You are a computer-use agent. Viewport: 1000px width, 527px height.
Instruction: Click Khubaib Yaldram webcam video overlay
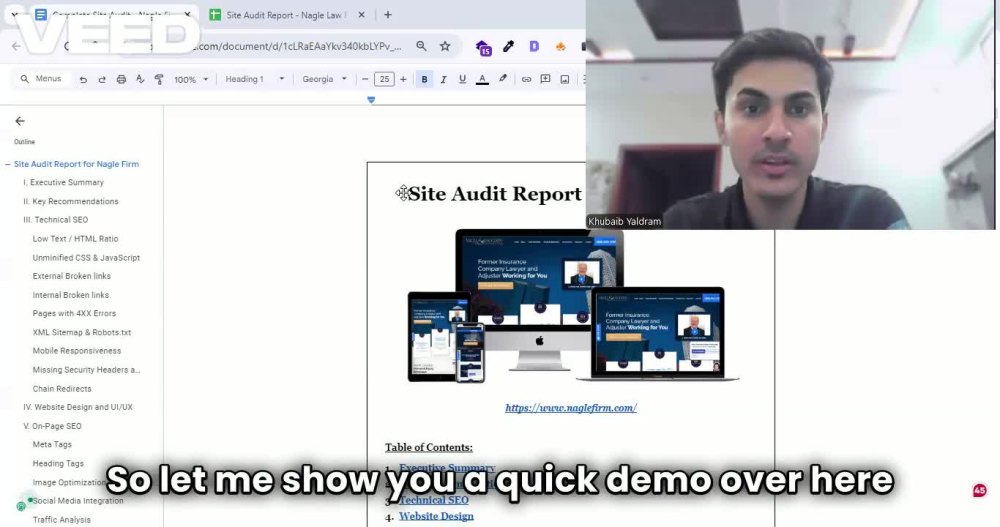(791, 115)
